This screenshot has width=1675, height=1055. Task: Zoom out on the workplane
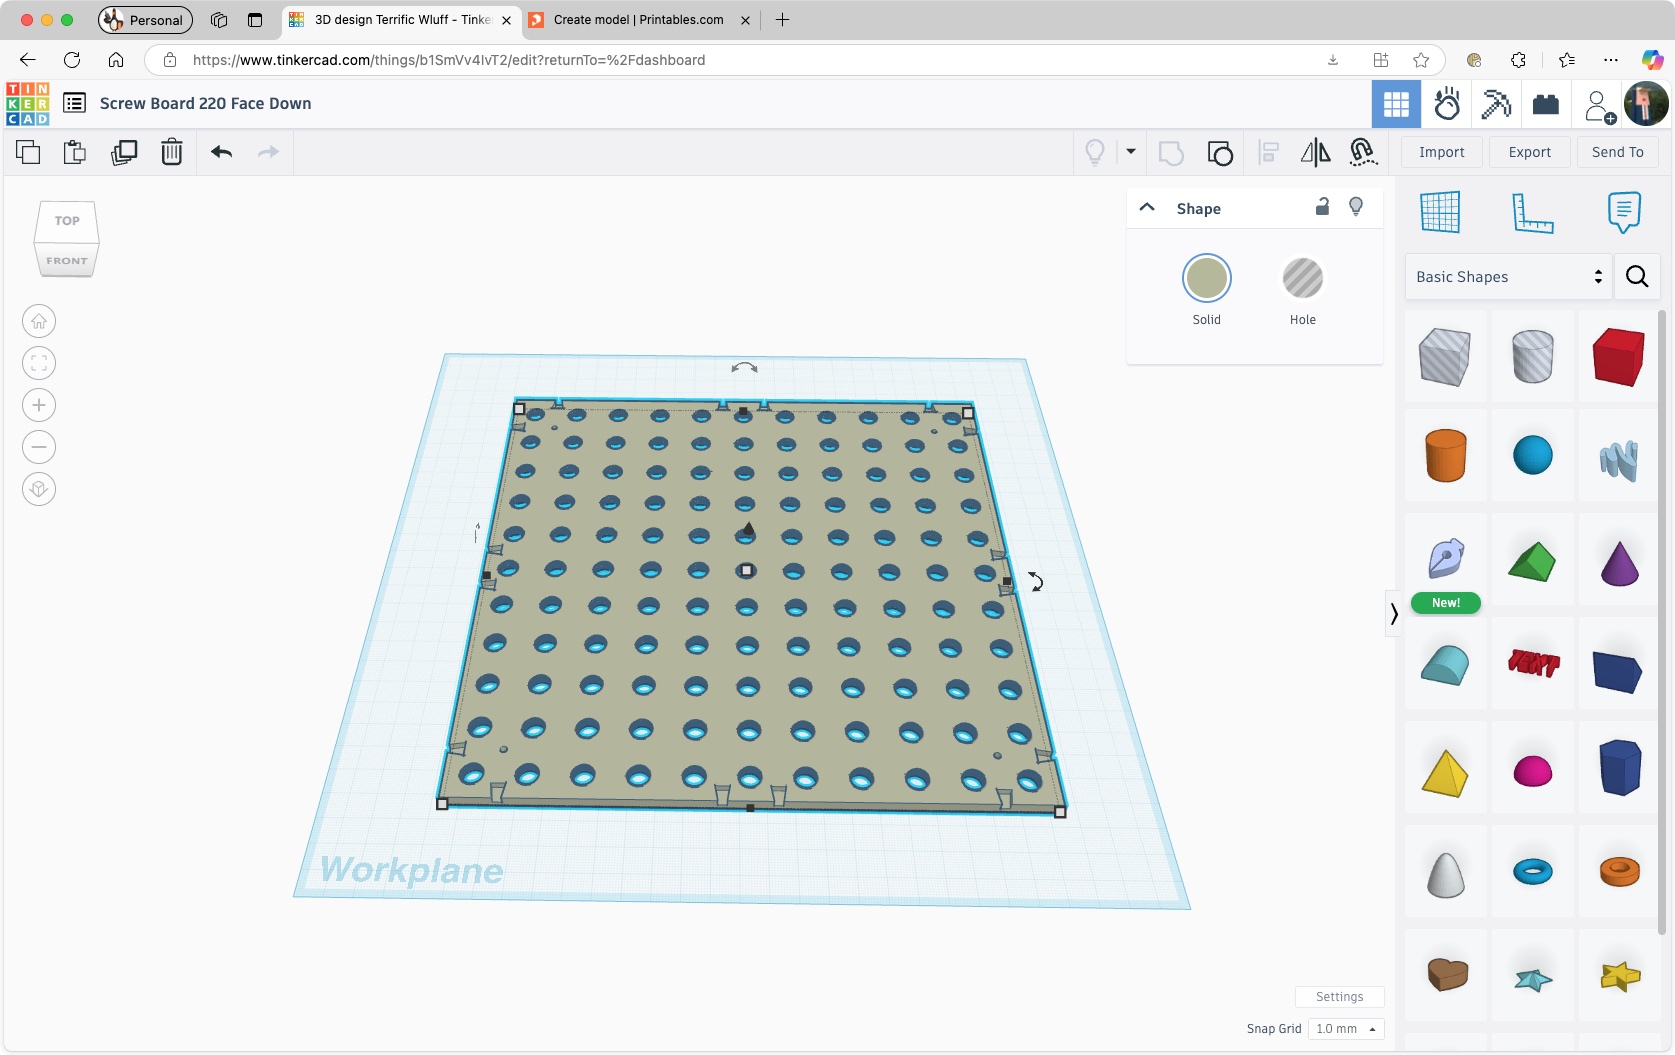click(39, 447)
